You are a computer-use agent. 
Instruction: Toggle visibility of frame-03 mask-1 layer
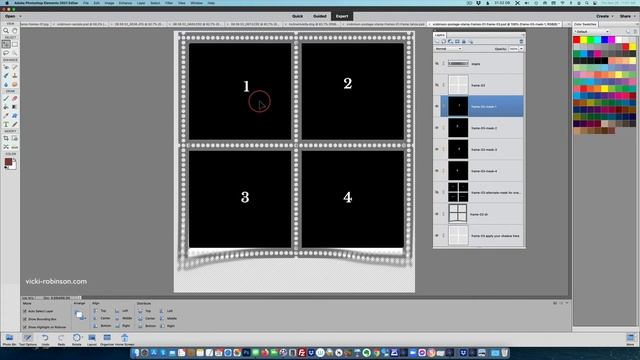[437, 107]
